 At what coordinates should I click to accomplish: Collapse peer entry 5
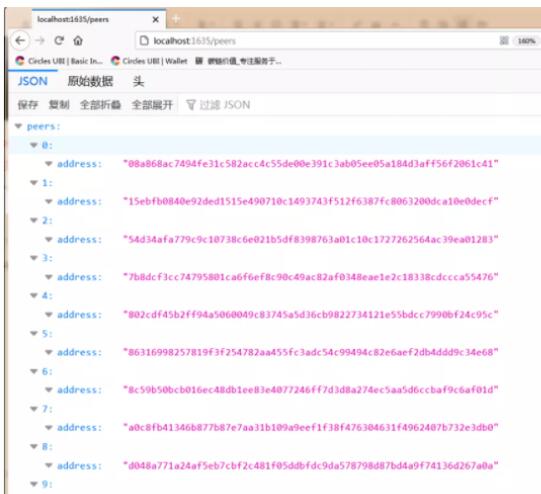[x=34, y=334]
